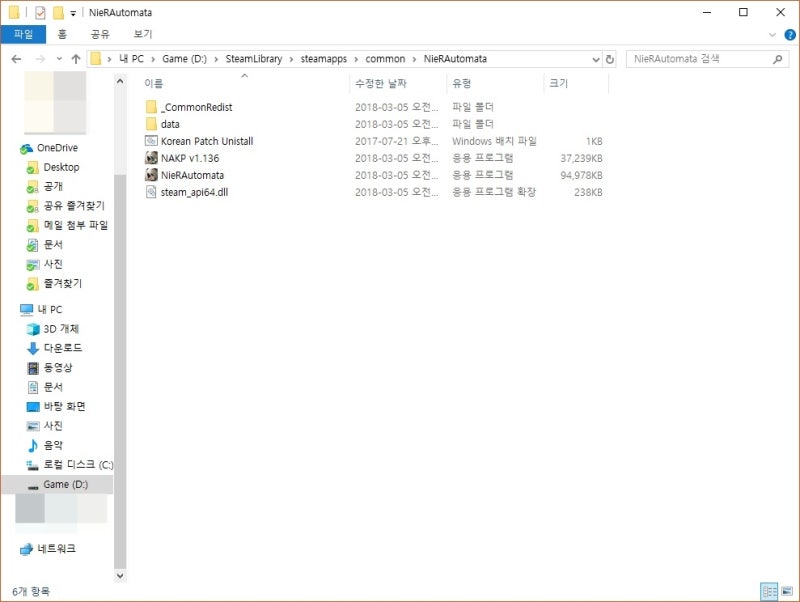The width and height of the screenshot is (800, 602).
Task: Open 로컬 디스크 (C:) drive
Action: click(78, 465)
